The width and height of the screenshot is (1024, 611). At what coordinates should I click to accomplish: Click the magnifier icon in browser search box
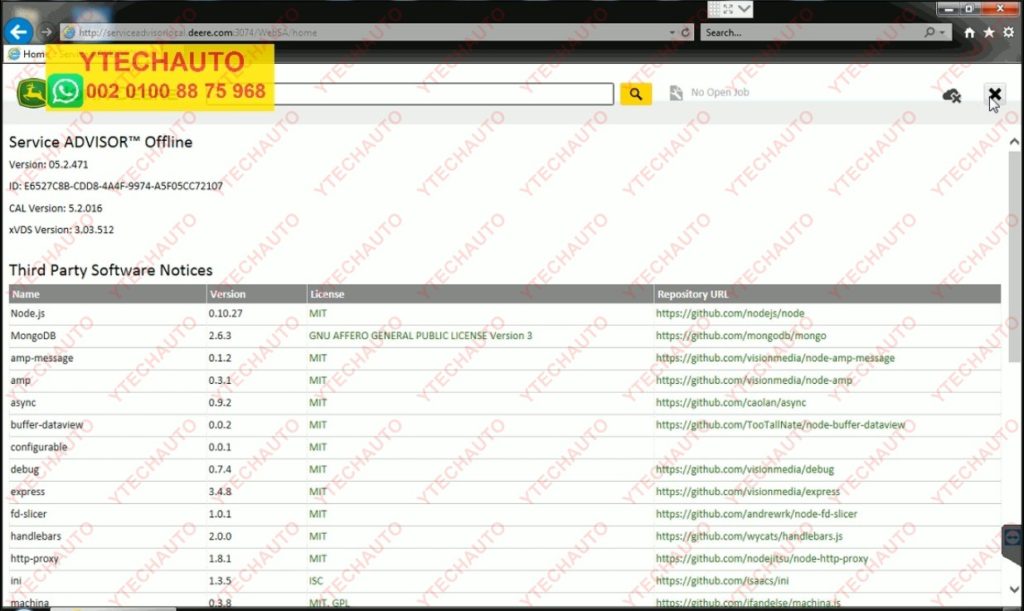[929, 32]
